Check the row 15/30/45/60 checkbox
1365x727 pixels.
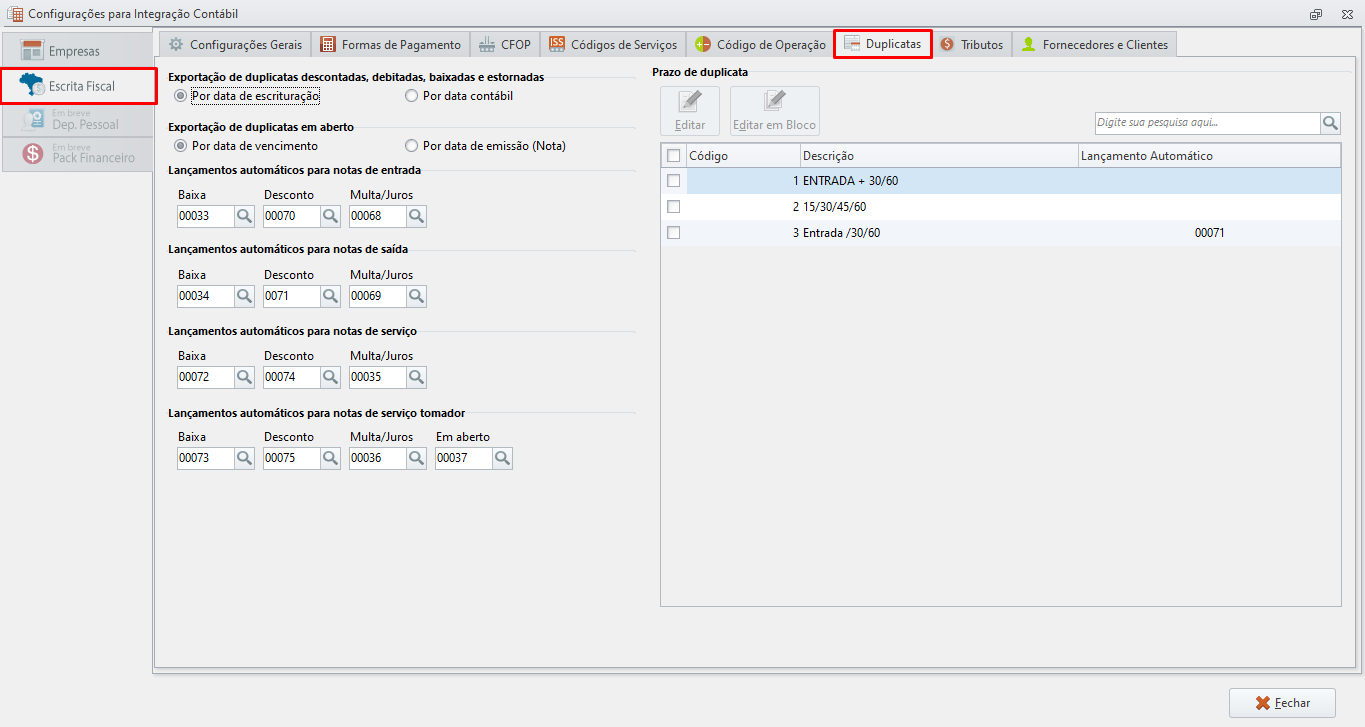click(674, 207)
